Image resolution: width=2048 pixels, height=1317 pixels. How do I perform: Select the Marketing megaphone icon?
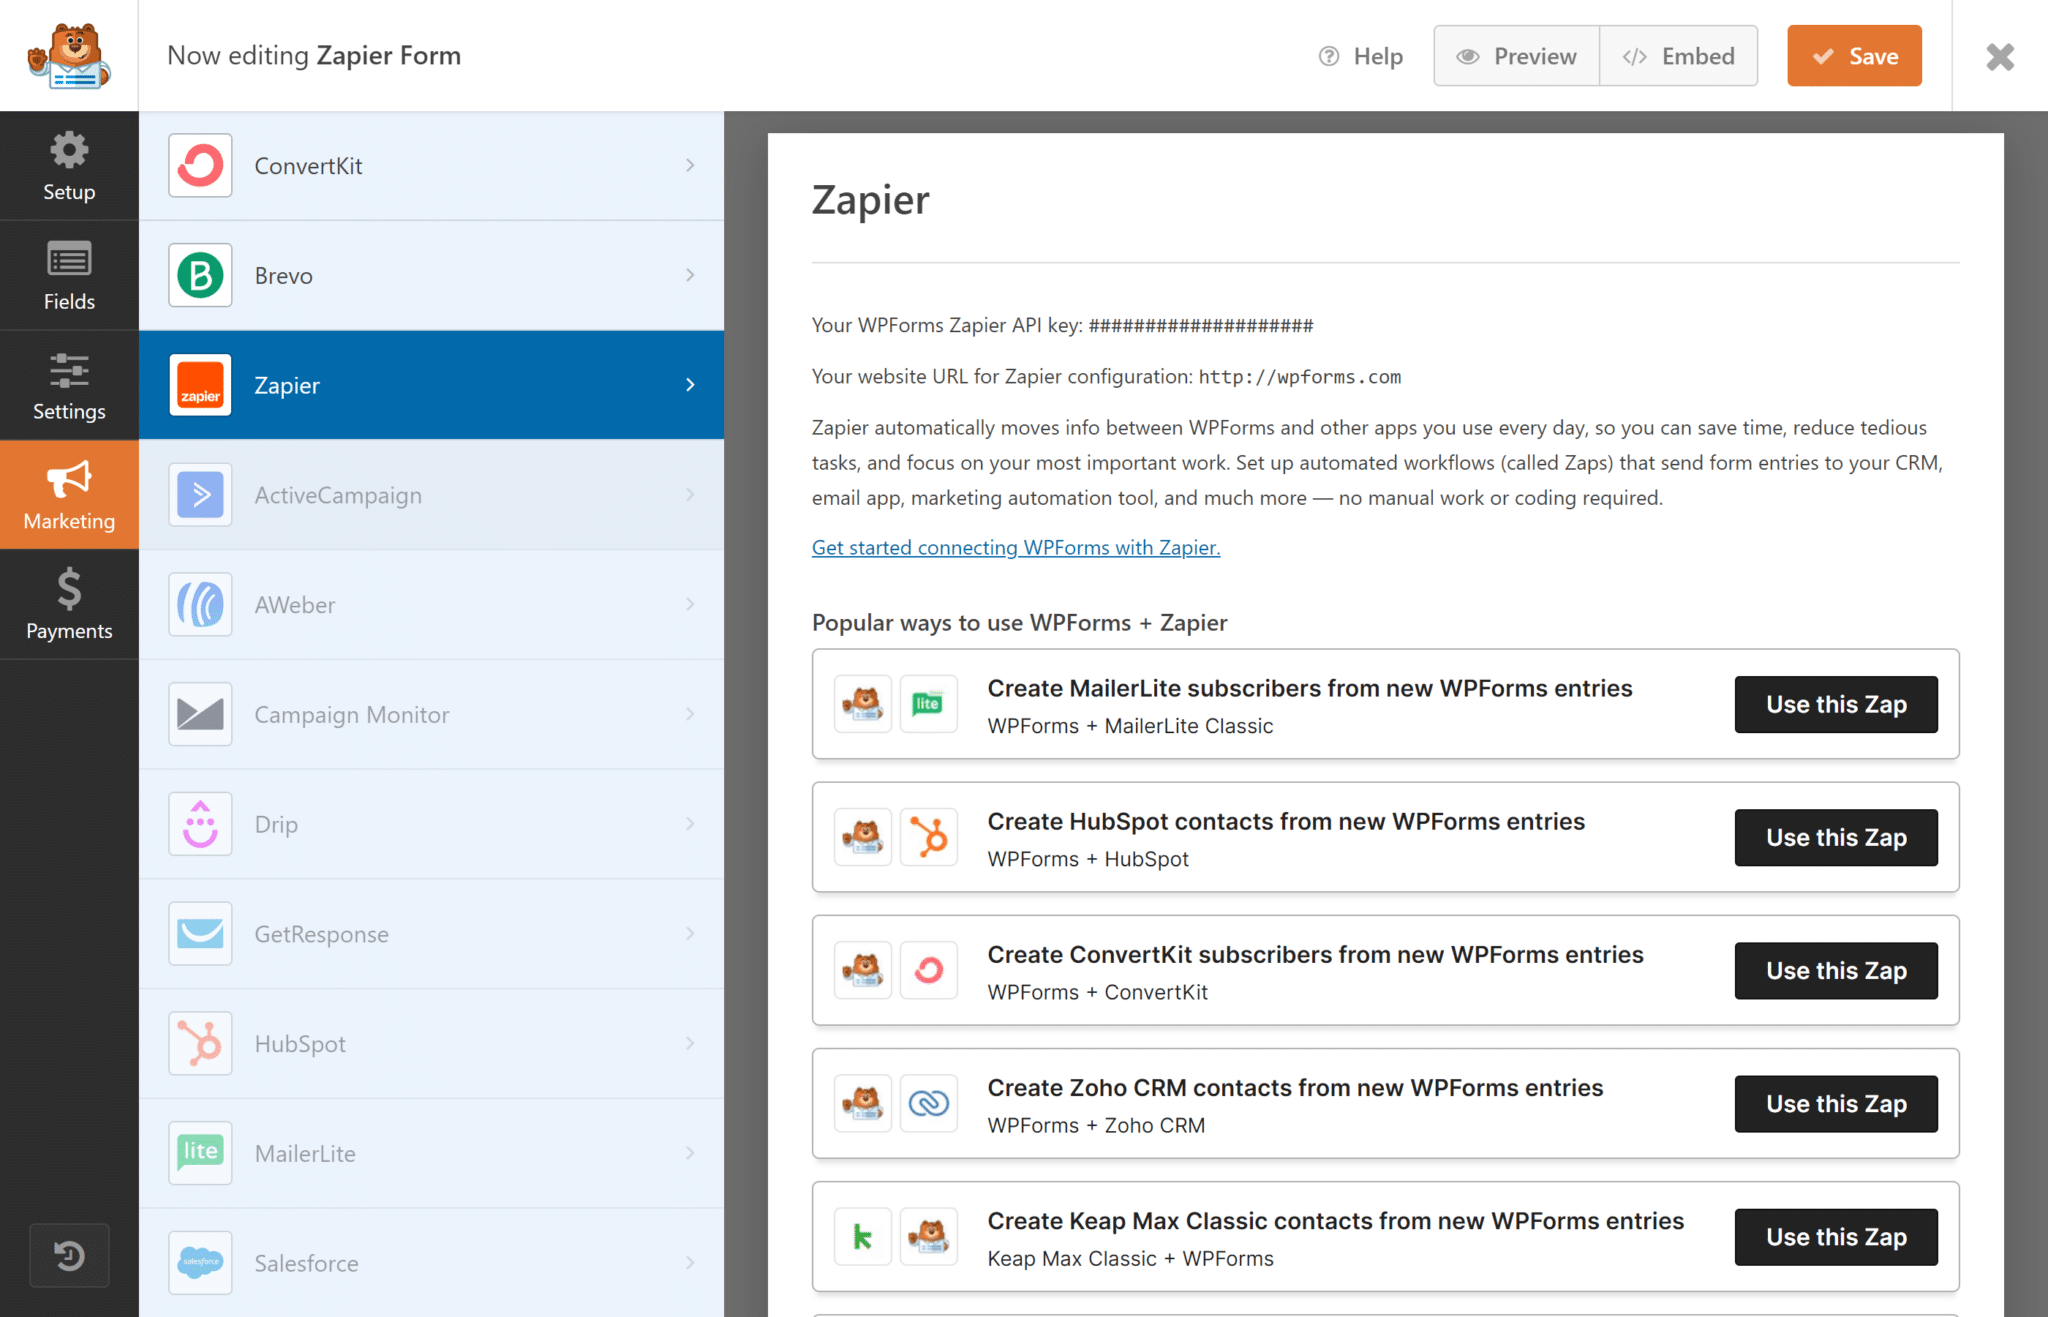(69, 478)
